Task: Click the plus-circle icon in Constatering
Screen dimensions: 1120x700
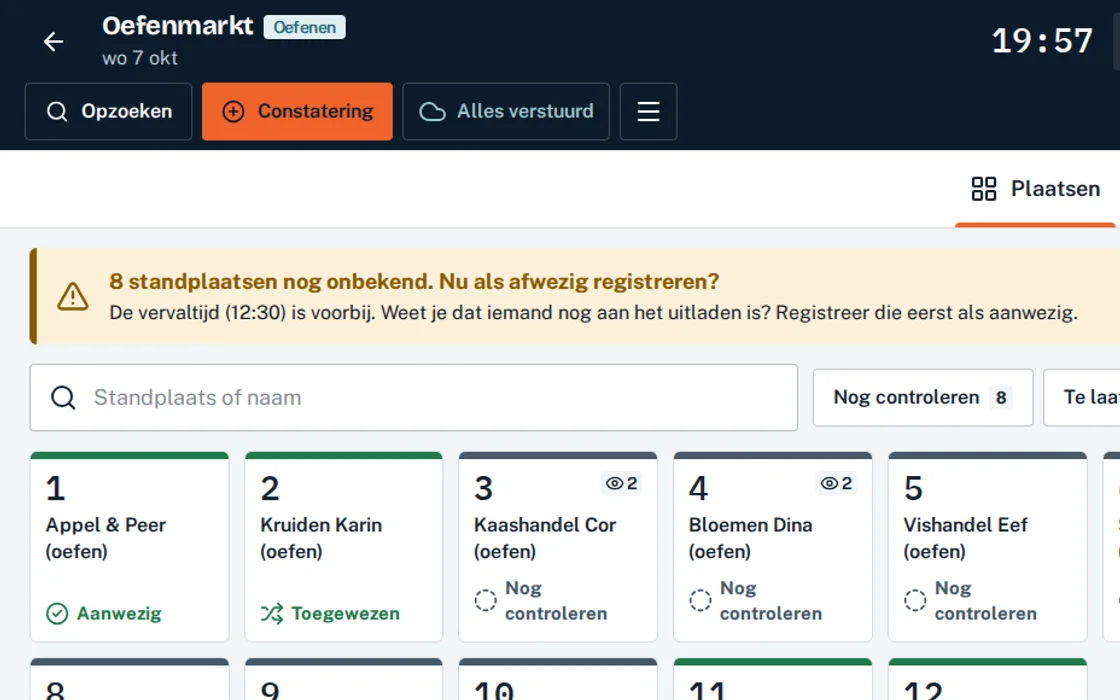Action: 233,111
